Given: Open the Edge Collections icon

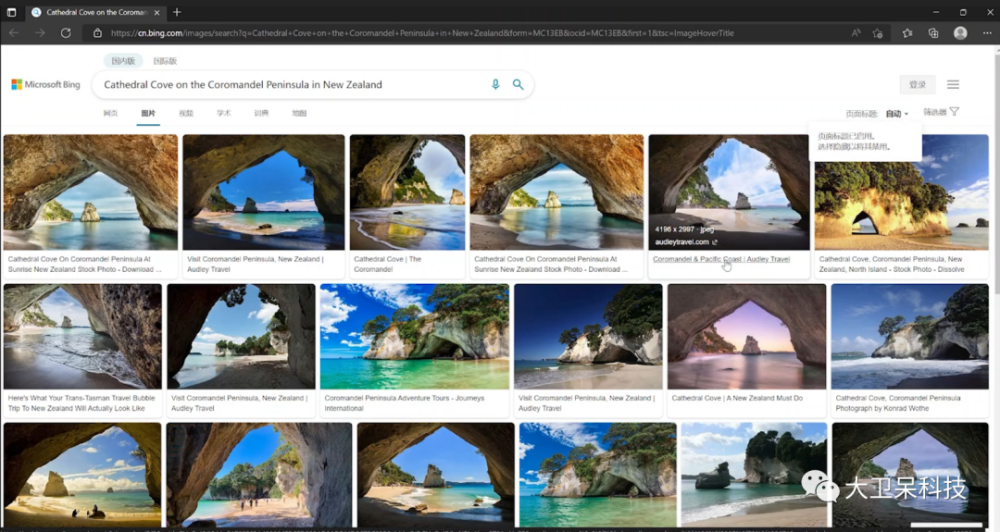Looking at the screenshot, I should point(933,33).
